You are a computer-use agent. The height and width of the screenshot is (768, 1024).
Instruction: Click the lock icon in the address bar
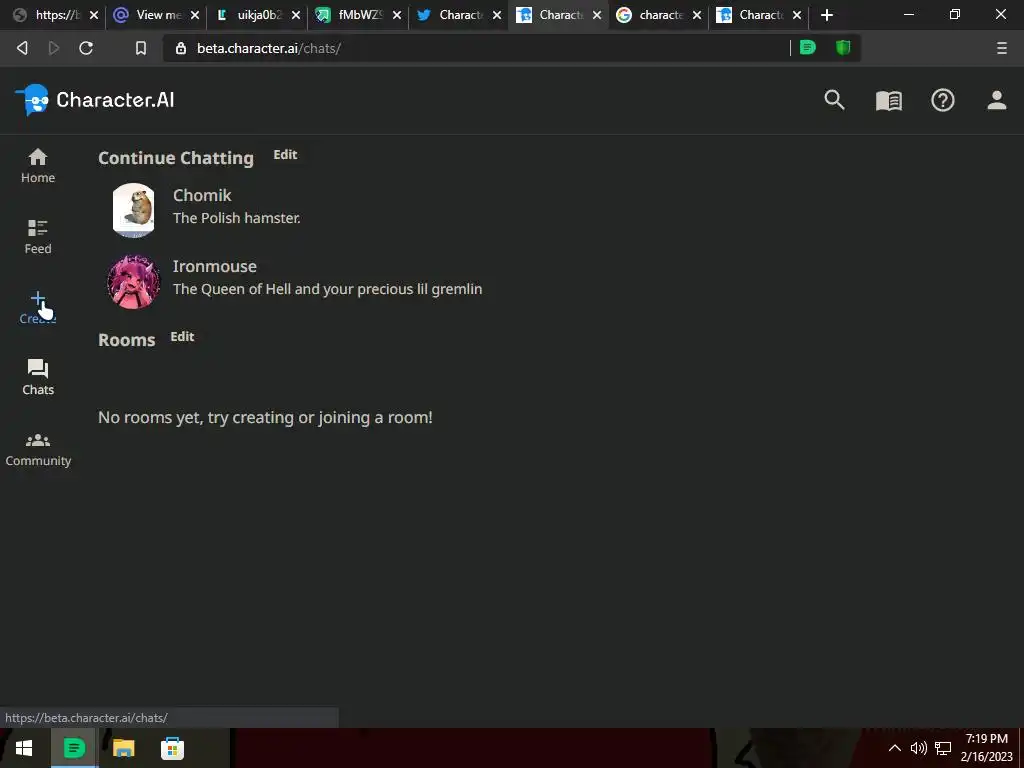click(181, 48)
